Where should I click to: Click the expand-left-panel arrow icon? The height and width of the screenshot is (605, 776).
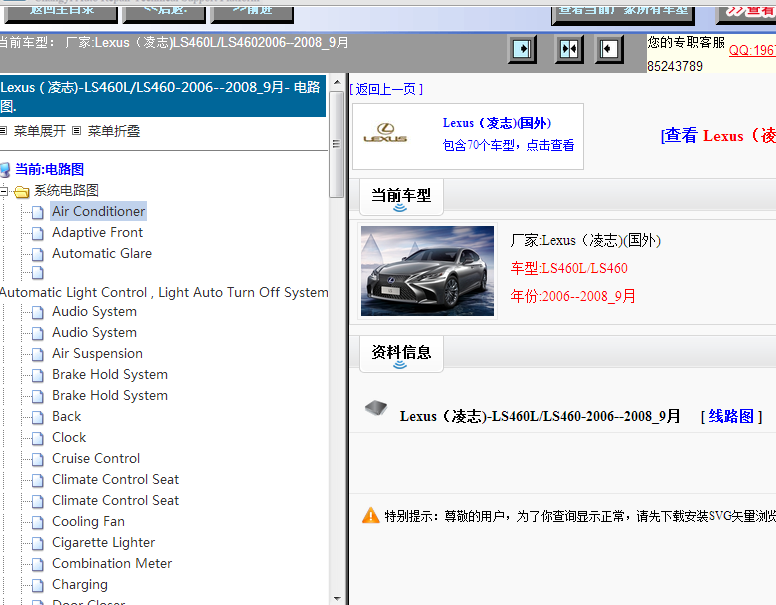point(608,49)
